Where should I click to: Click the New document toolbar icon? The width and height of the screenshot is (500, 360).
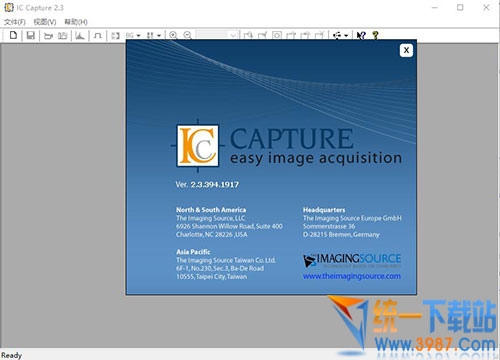[x=13, y=35]
